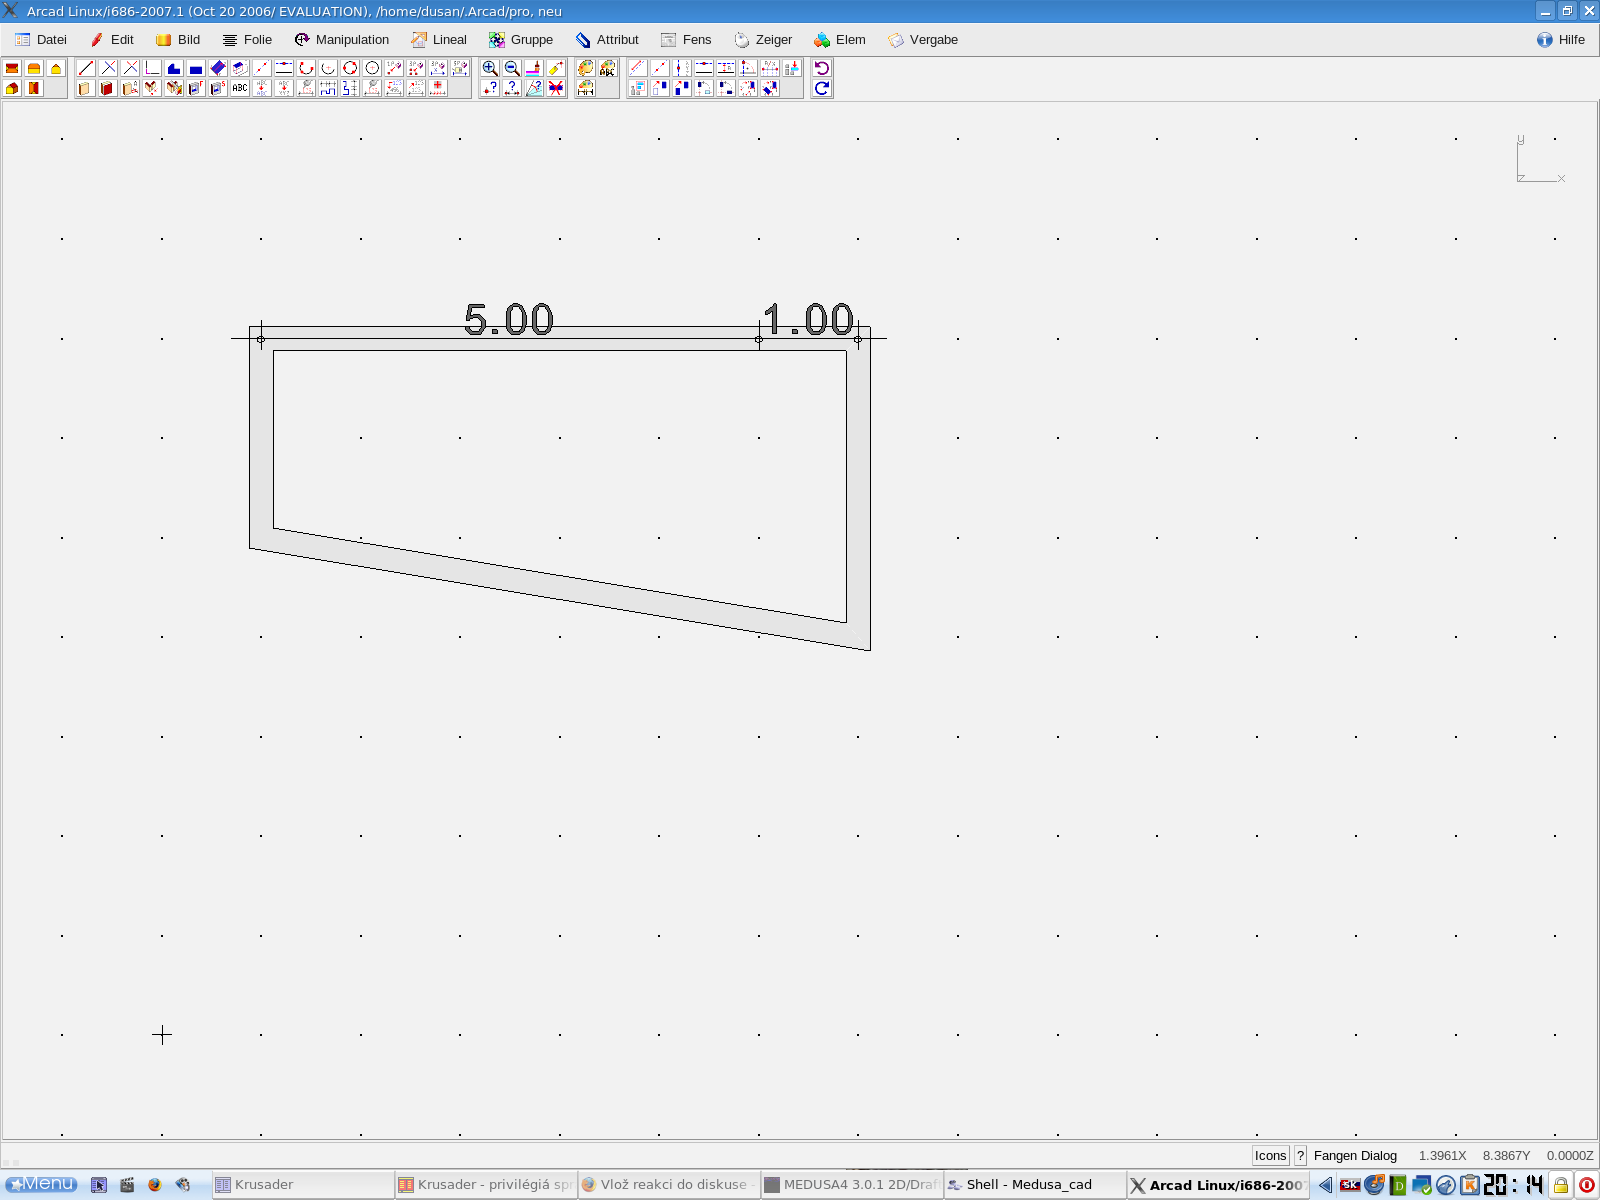Viewport: 1600px width, 1200px height.
Task: Open the Lineal menu
Action: pyautogui.click(x=439, y=40)
